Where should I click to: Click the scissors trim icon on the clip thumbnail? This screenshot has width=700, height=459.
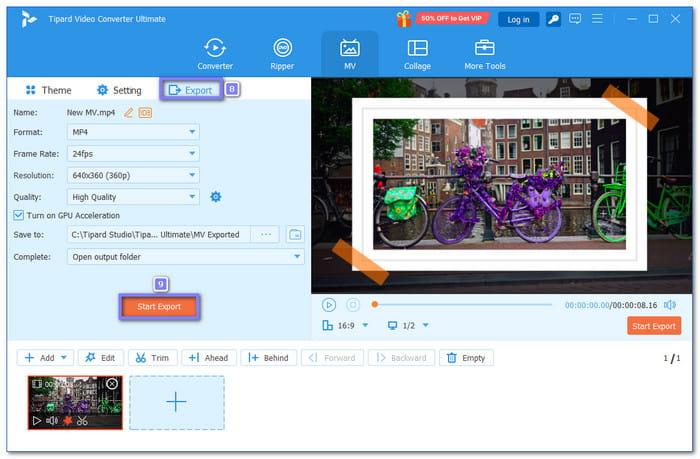click(82, 421)
